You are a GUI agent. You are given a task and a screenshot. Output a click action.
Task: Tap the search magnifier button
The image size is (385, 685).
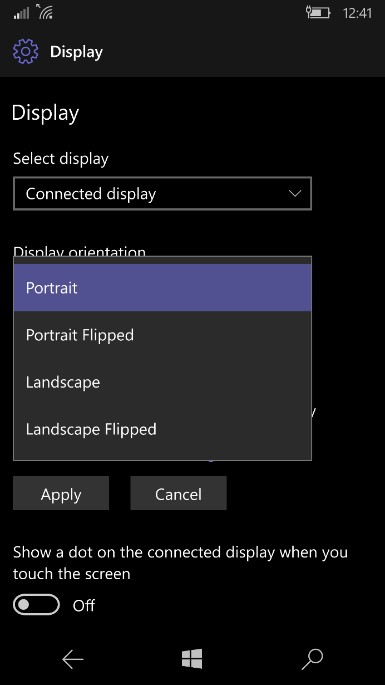click(x=312, y=659)
